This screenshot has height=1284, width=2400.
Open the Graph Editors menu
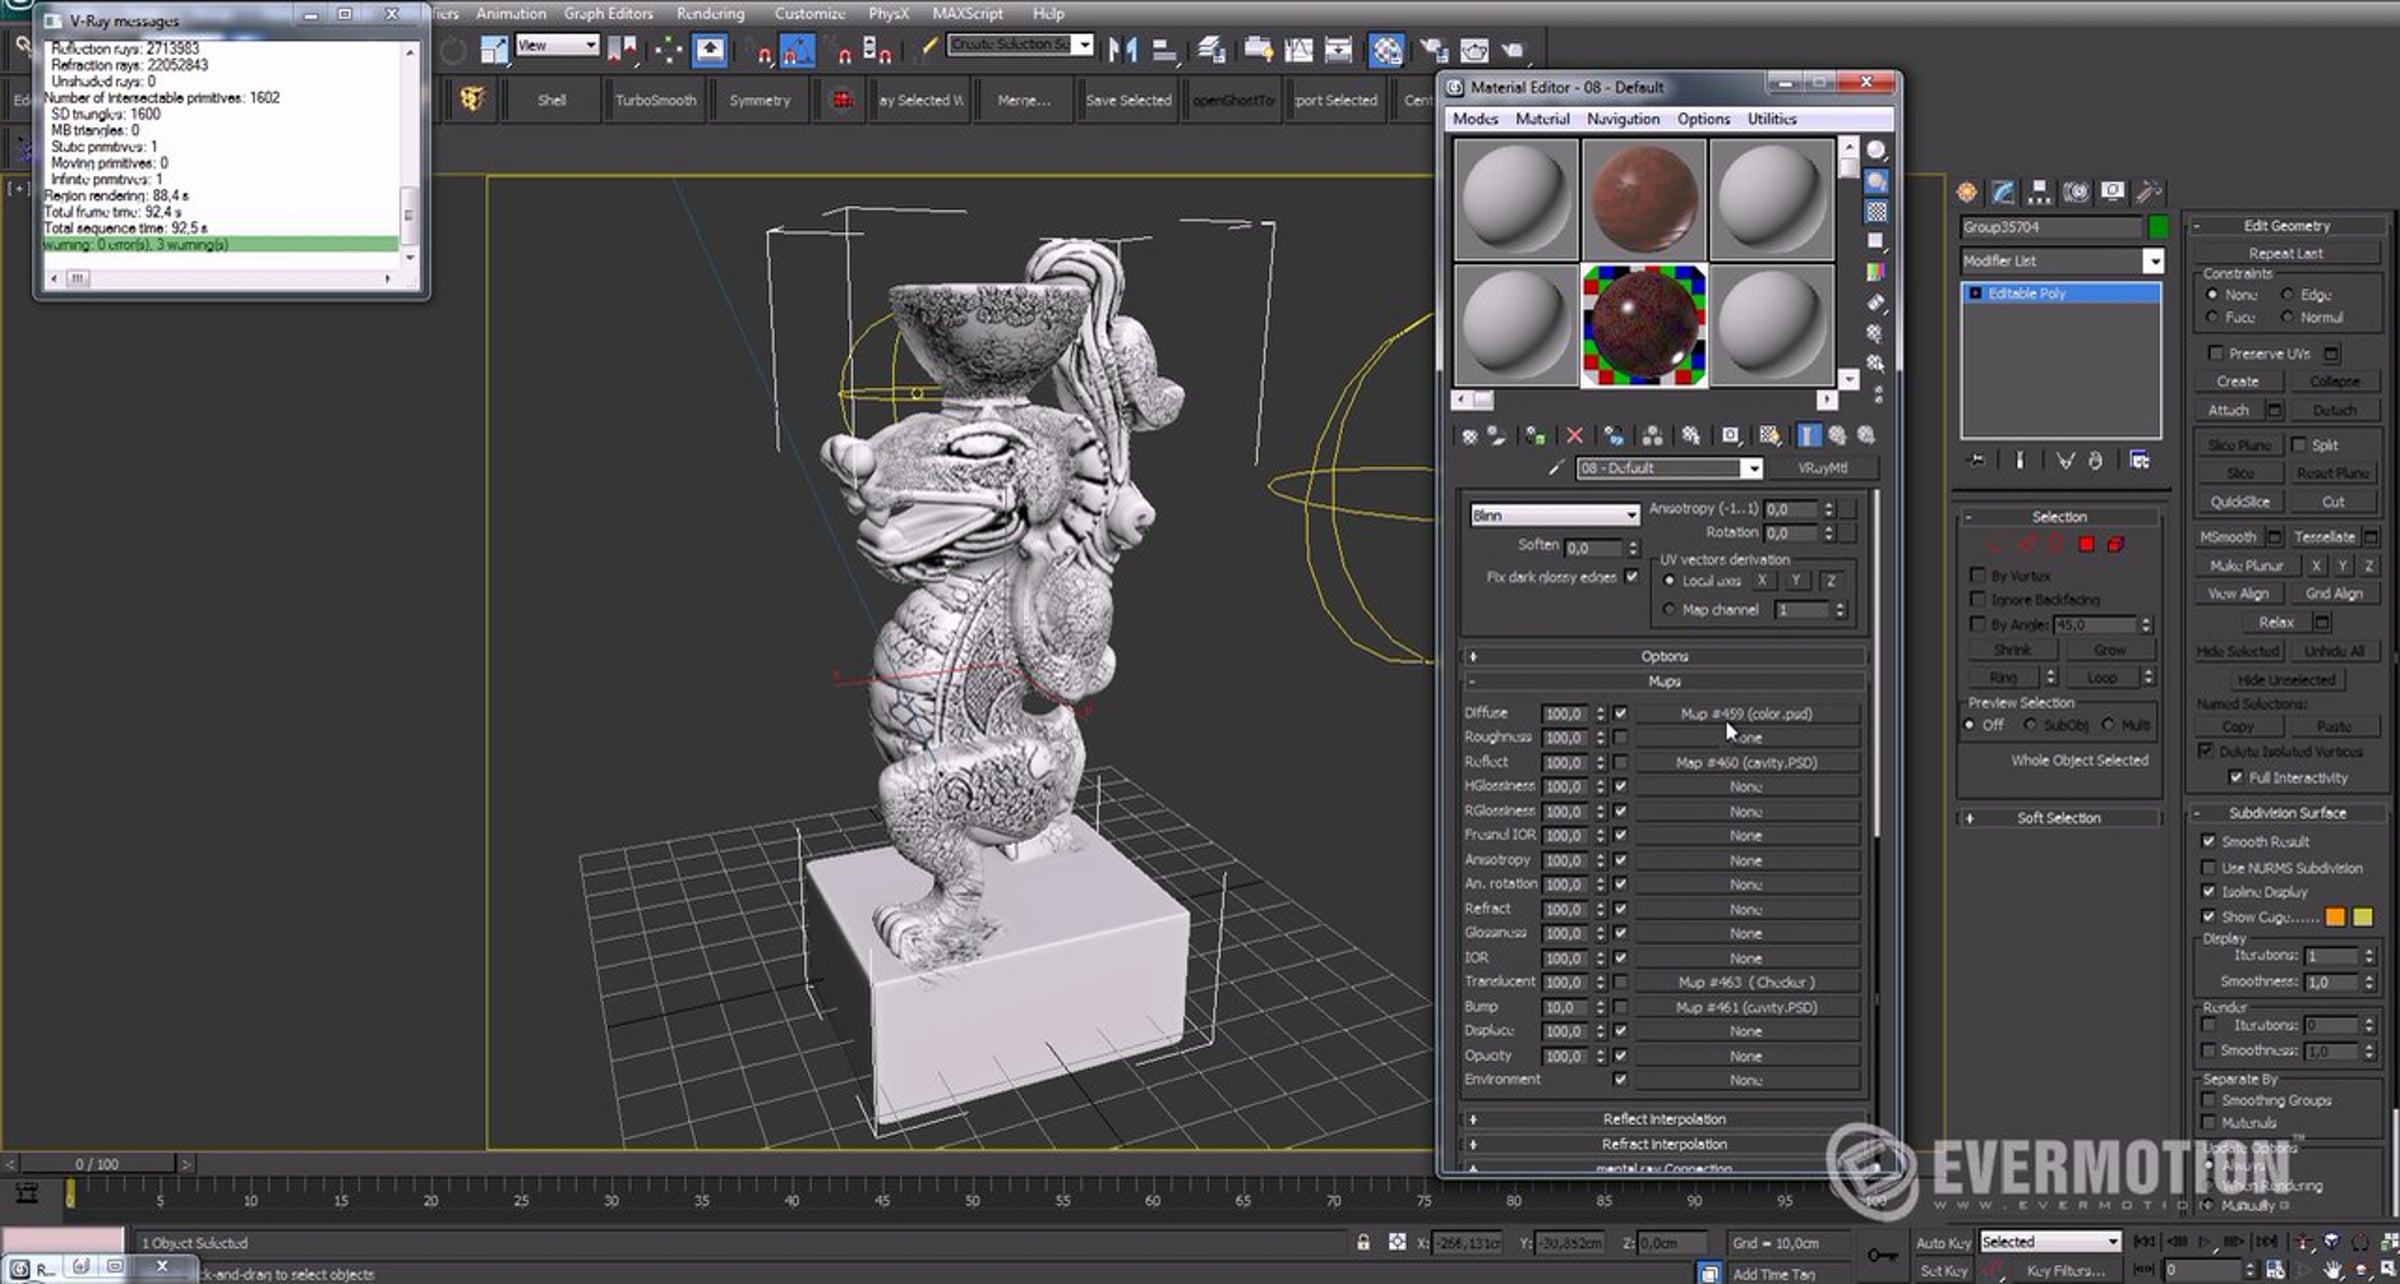[608, 14]
